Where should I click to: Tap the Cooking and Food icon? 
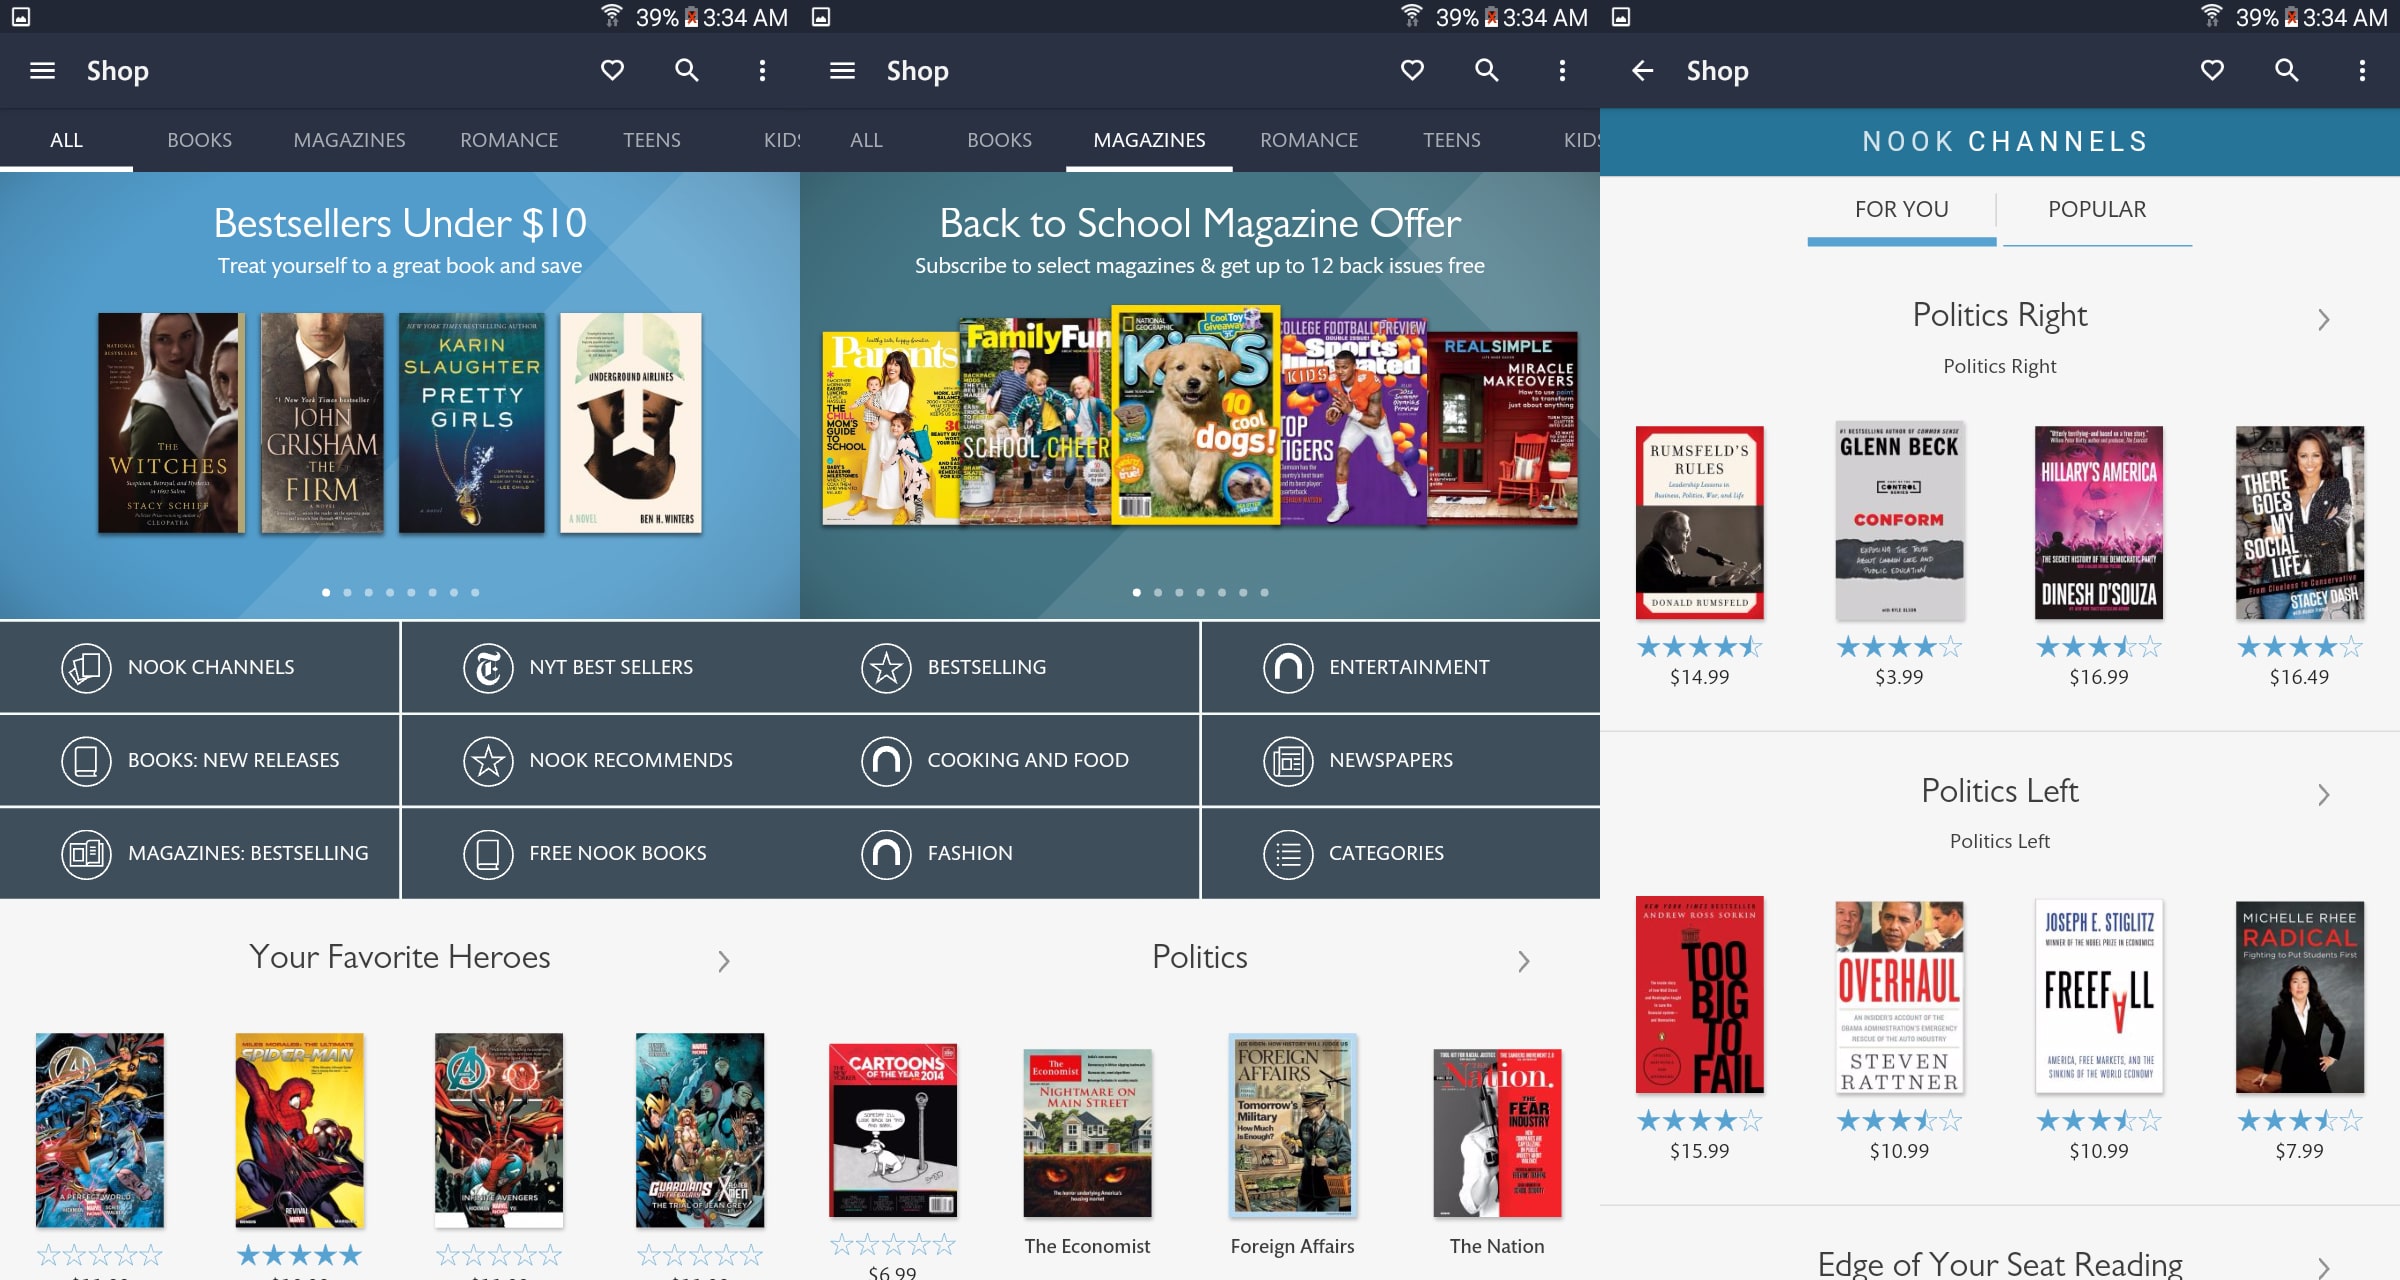click(886, 760)
